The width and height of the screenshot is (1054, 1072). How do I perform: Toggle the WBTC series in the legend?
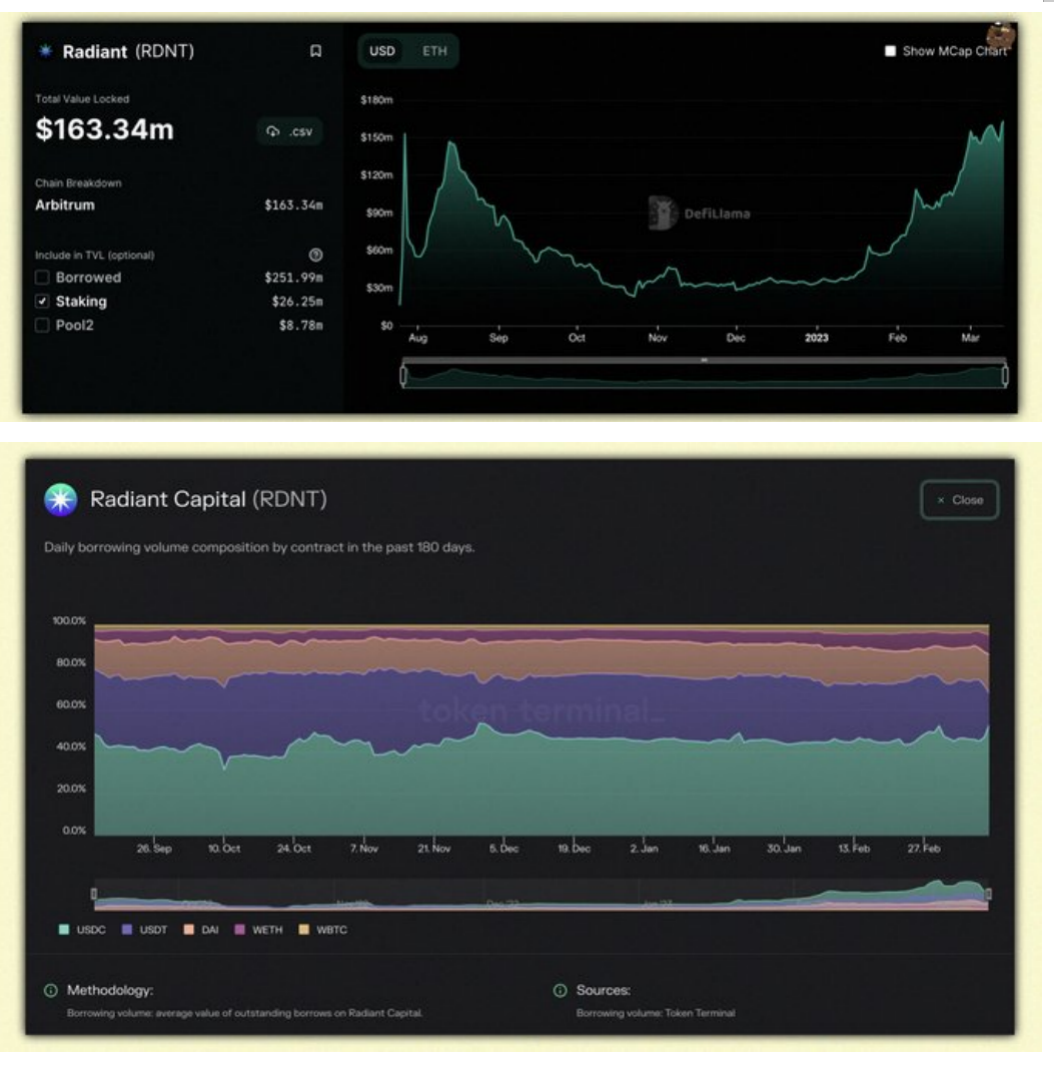(x=323, y=930)
